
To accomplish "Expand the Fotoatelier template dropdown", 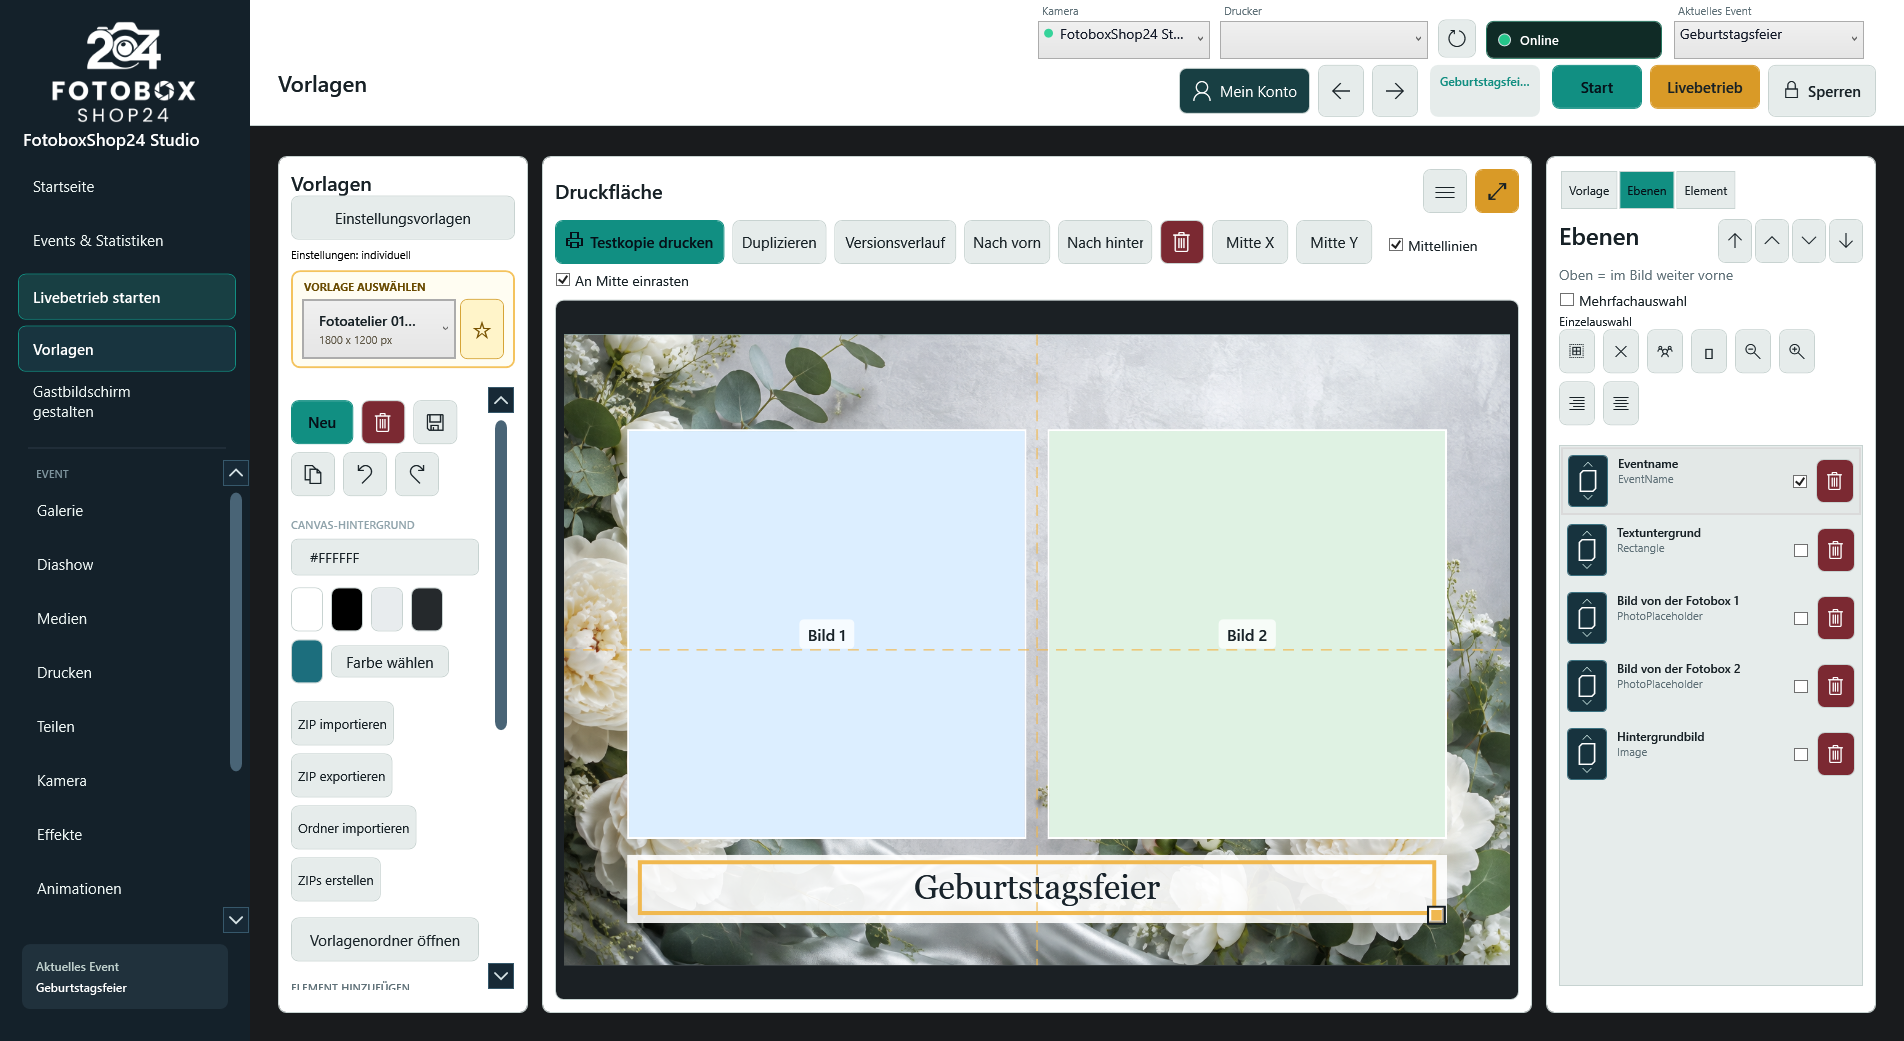I will (379, 329).
